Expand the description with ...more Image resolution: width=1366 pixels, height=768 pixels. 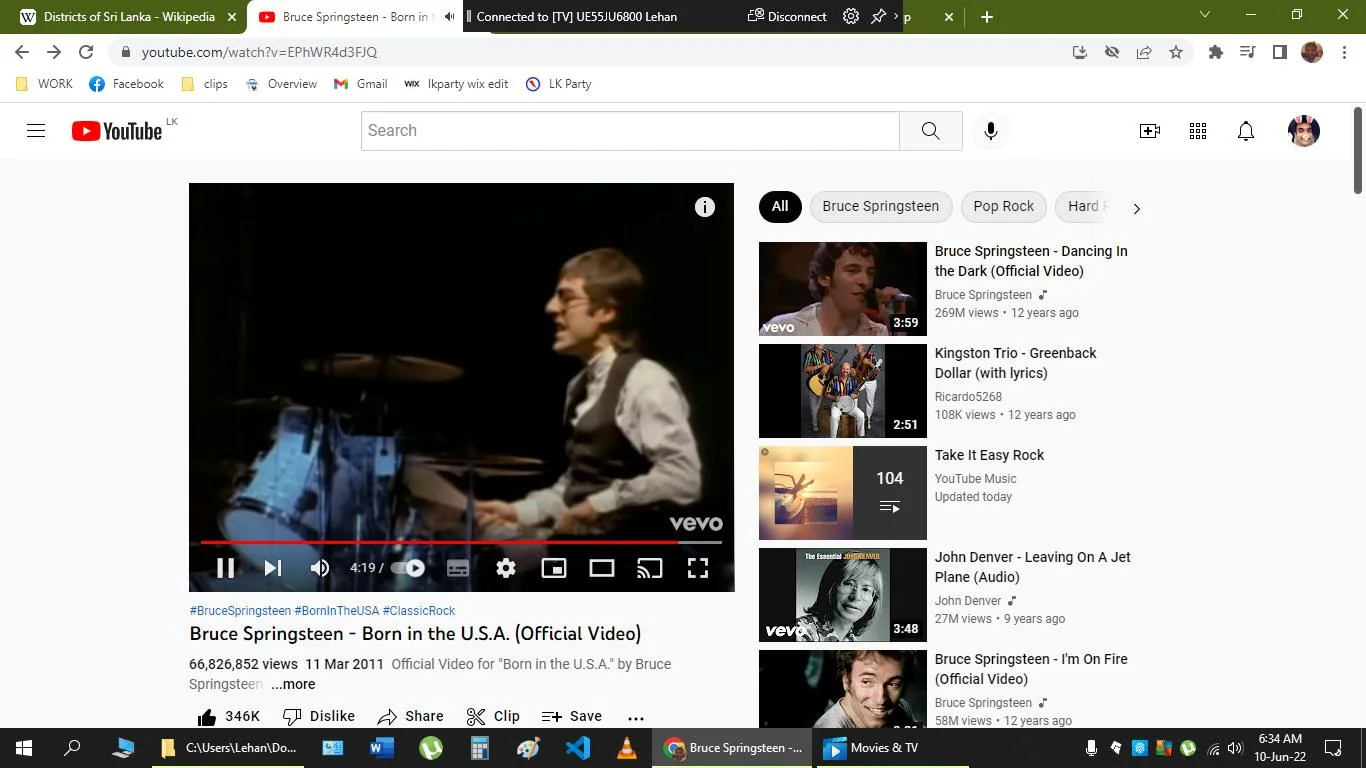[293, 684]
